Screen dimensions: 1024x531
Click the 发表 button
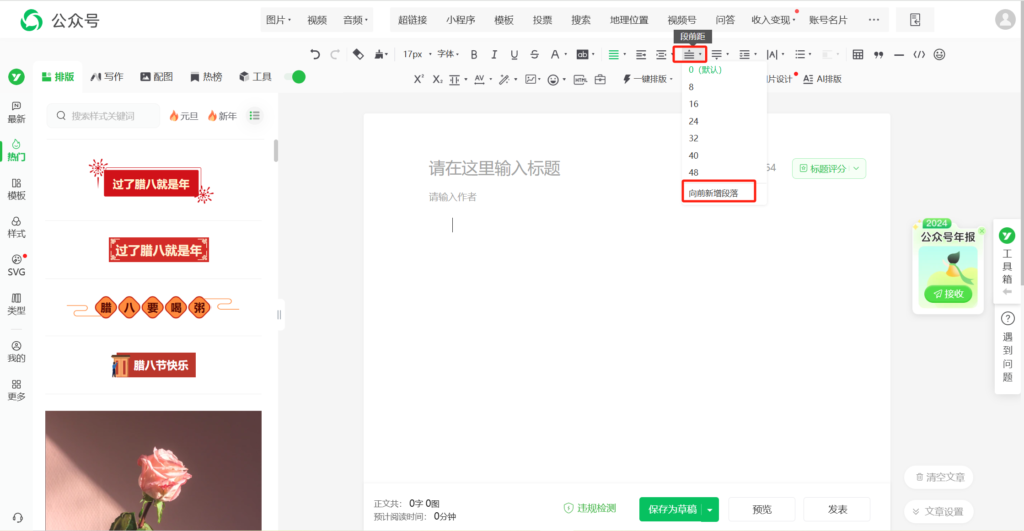pos(837,509)
